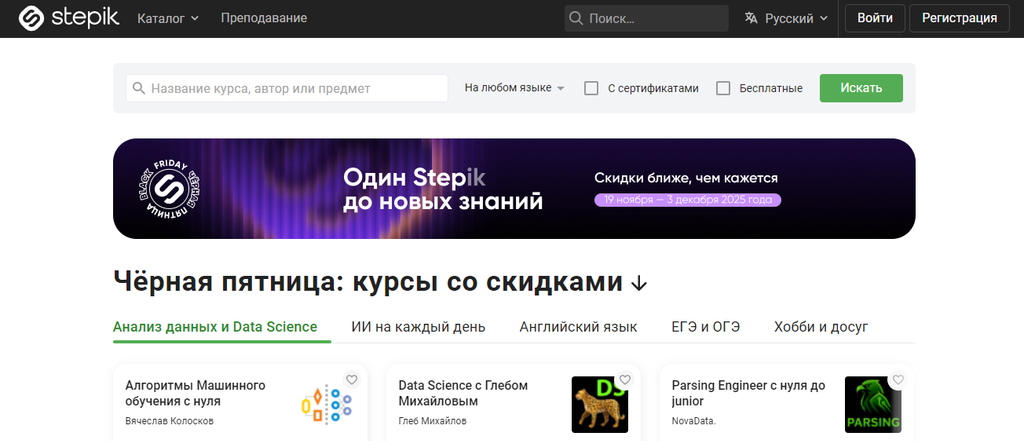Open Алгоритмы Машинного обучения с нуля course title

pyautogui.click(x=195, y=393)
